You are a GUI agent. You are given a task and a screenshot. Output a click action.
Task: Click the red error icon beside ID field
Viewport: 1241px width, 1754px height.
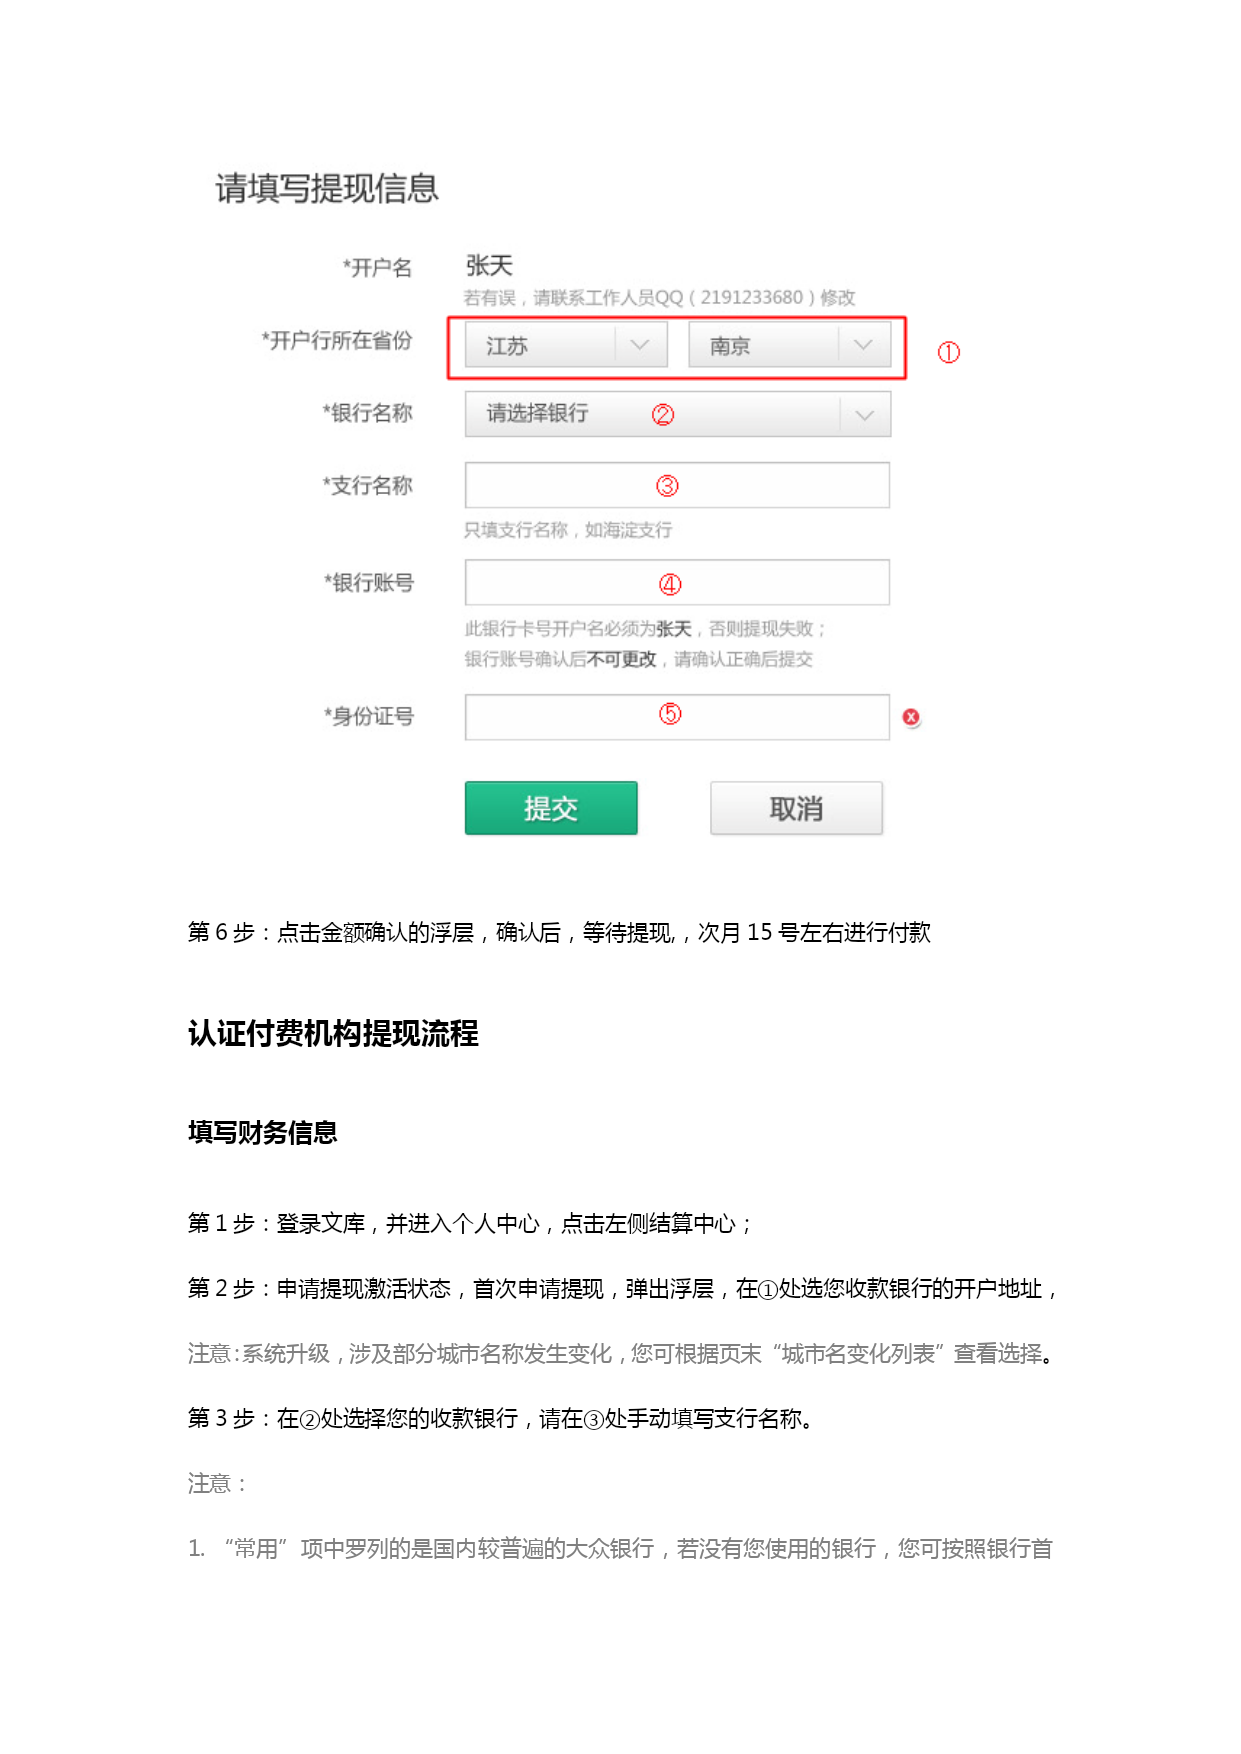coord(911,717)
